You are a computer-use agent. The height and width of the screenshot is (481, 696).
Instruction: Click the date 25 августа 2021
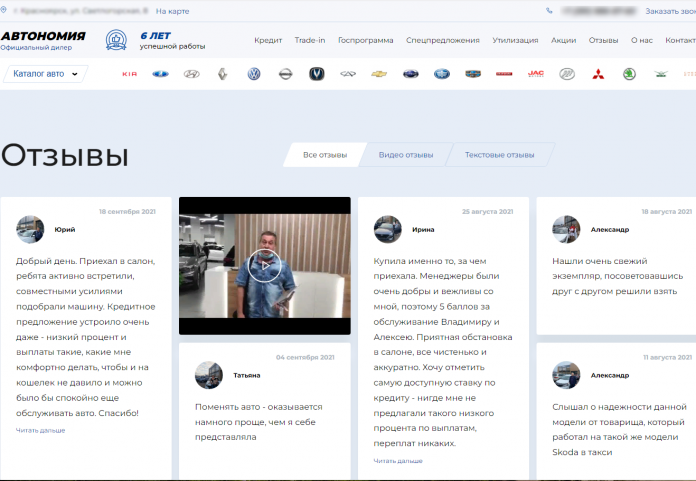point(487,212)
